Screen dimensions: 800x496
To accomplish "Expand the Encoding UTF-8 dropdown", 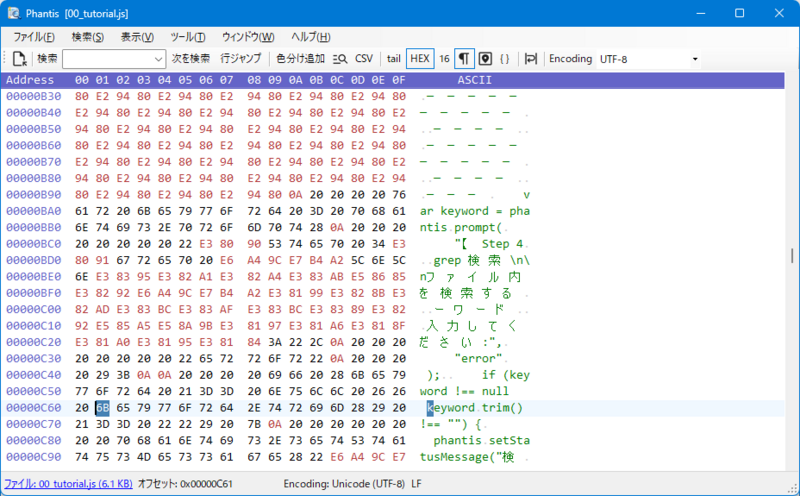I will click(695, 59).
